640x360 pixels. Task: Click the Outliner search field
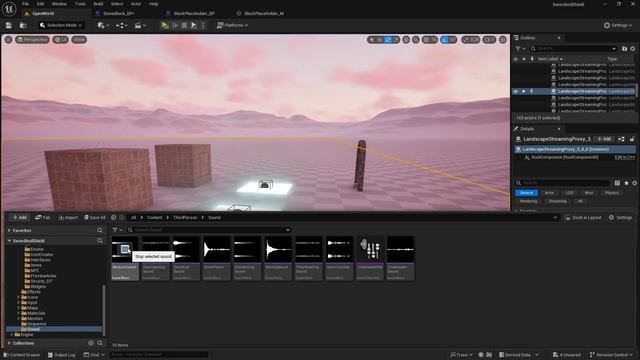[573, 49]
